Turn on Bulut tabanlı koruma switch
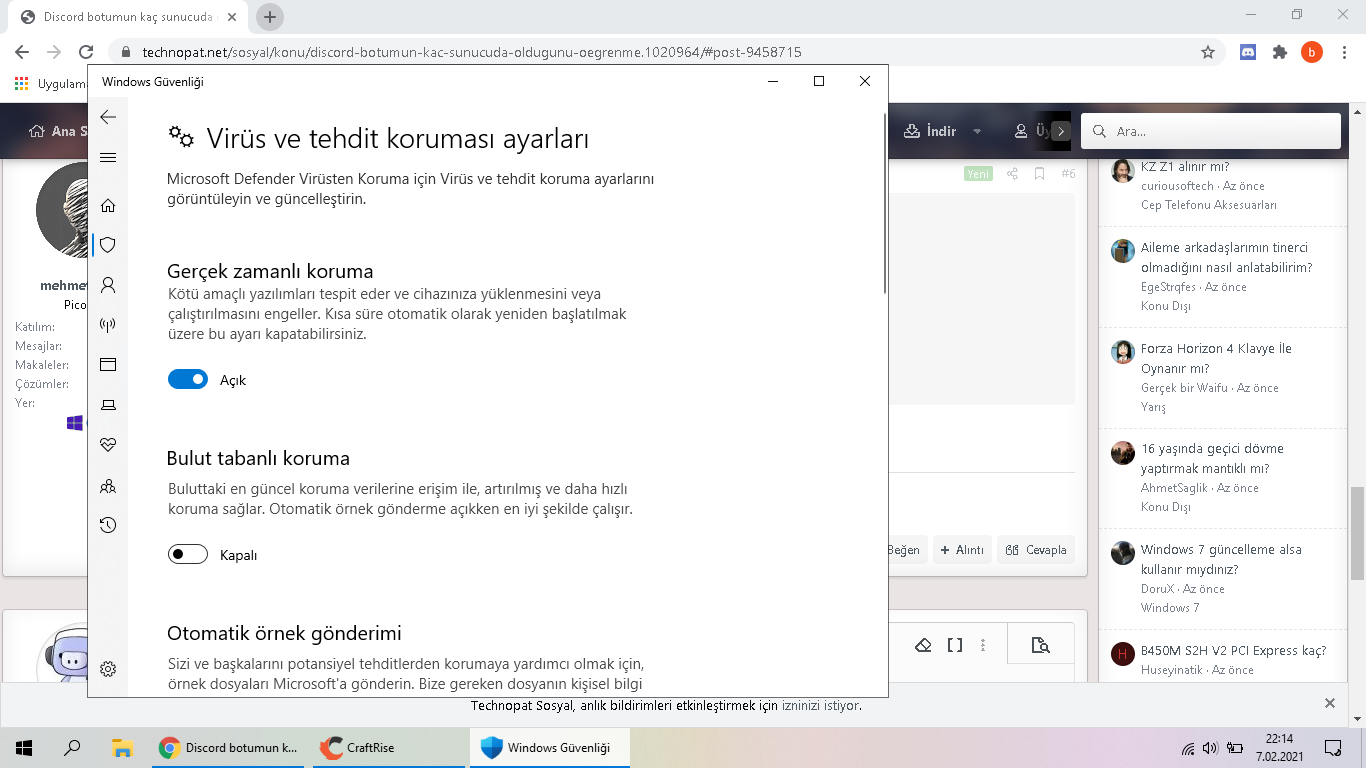The width and height of the screenshot is (1366, 768). [188, 554]
